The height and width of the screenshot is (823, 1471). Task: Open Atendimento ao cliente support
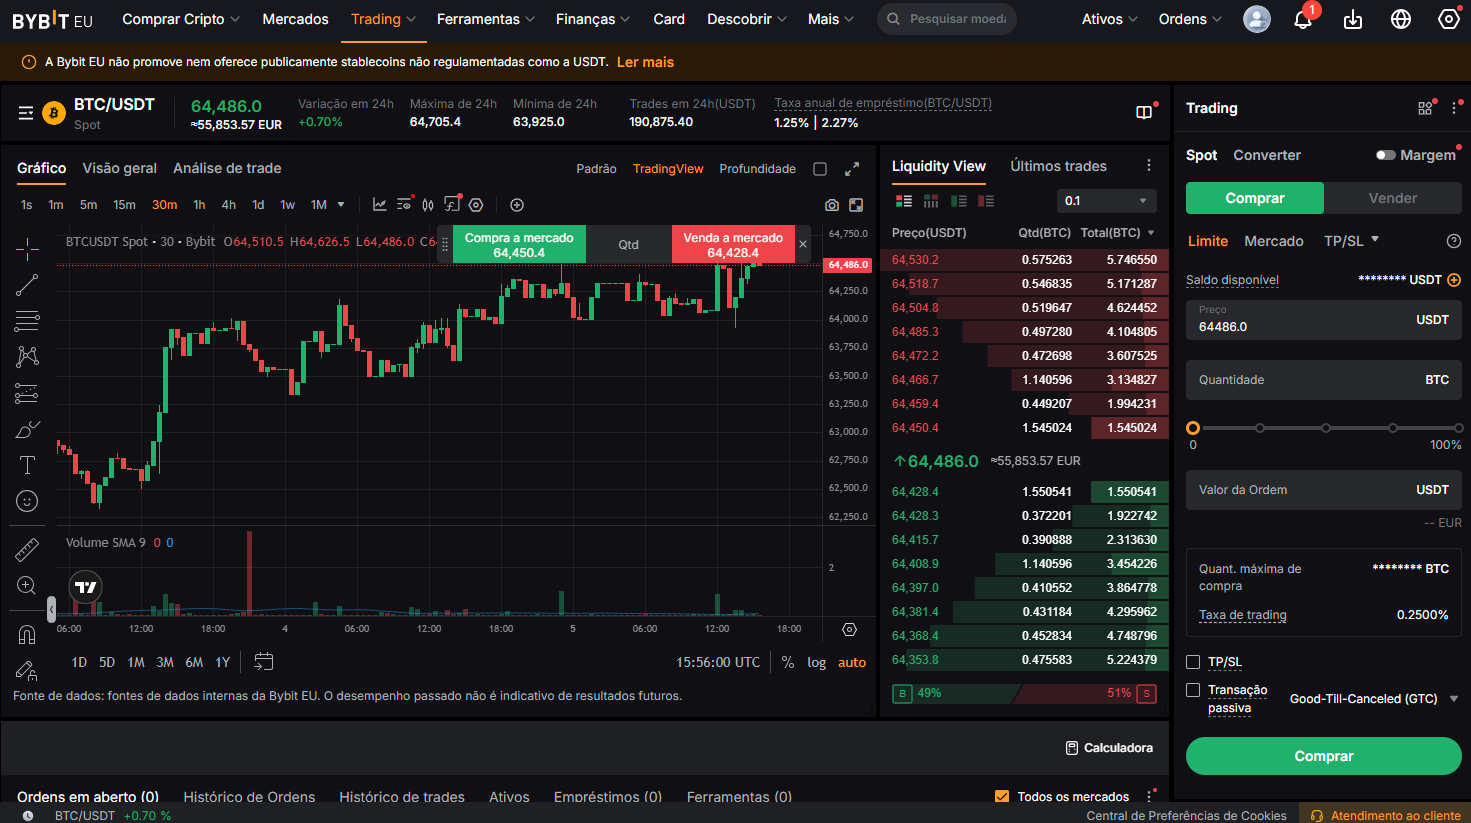click(1386, 815)
